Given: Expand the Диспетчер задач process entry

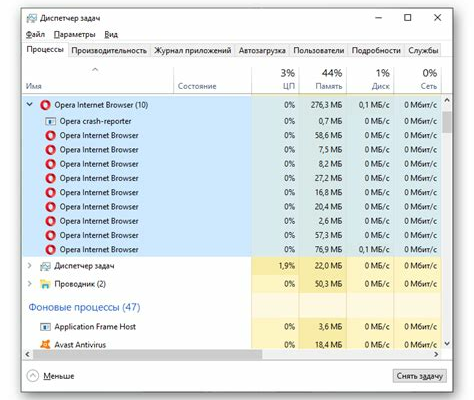Looking at the screenshot, I should pos(30,266).
